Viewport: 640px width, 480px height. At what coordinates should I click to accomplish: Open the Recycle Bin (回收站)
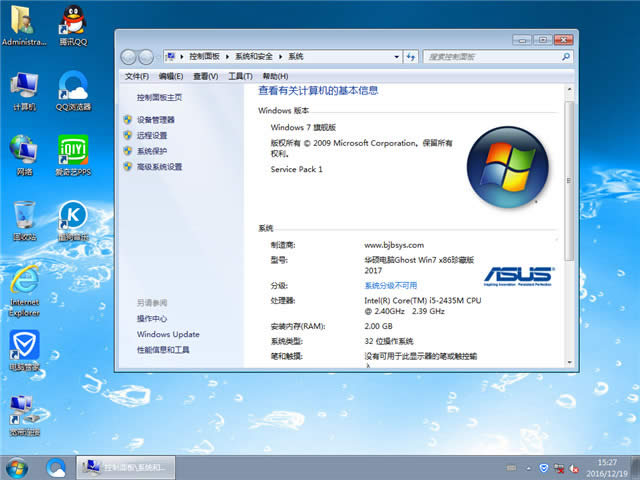[x=24, y=220]
